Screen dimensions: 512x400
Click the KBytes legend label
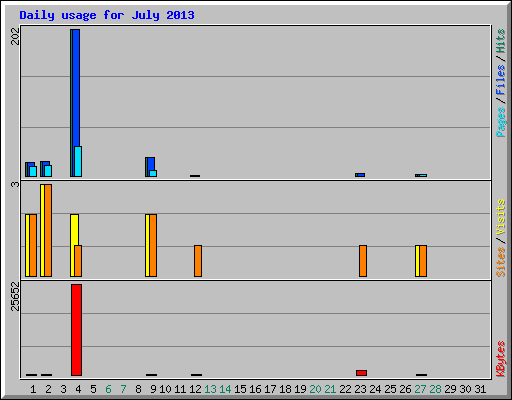(501, 359)
